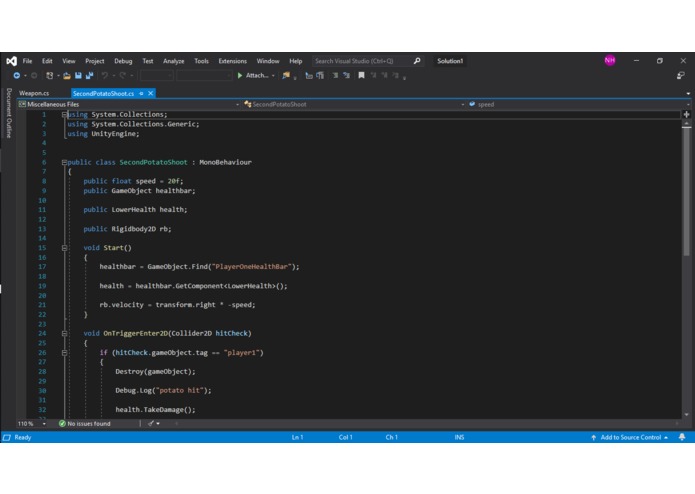This screenshot has height=494, width=695.
Task: Pin the SecondPotatoShoot.cs tab
Action: coord(141,93)
